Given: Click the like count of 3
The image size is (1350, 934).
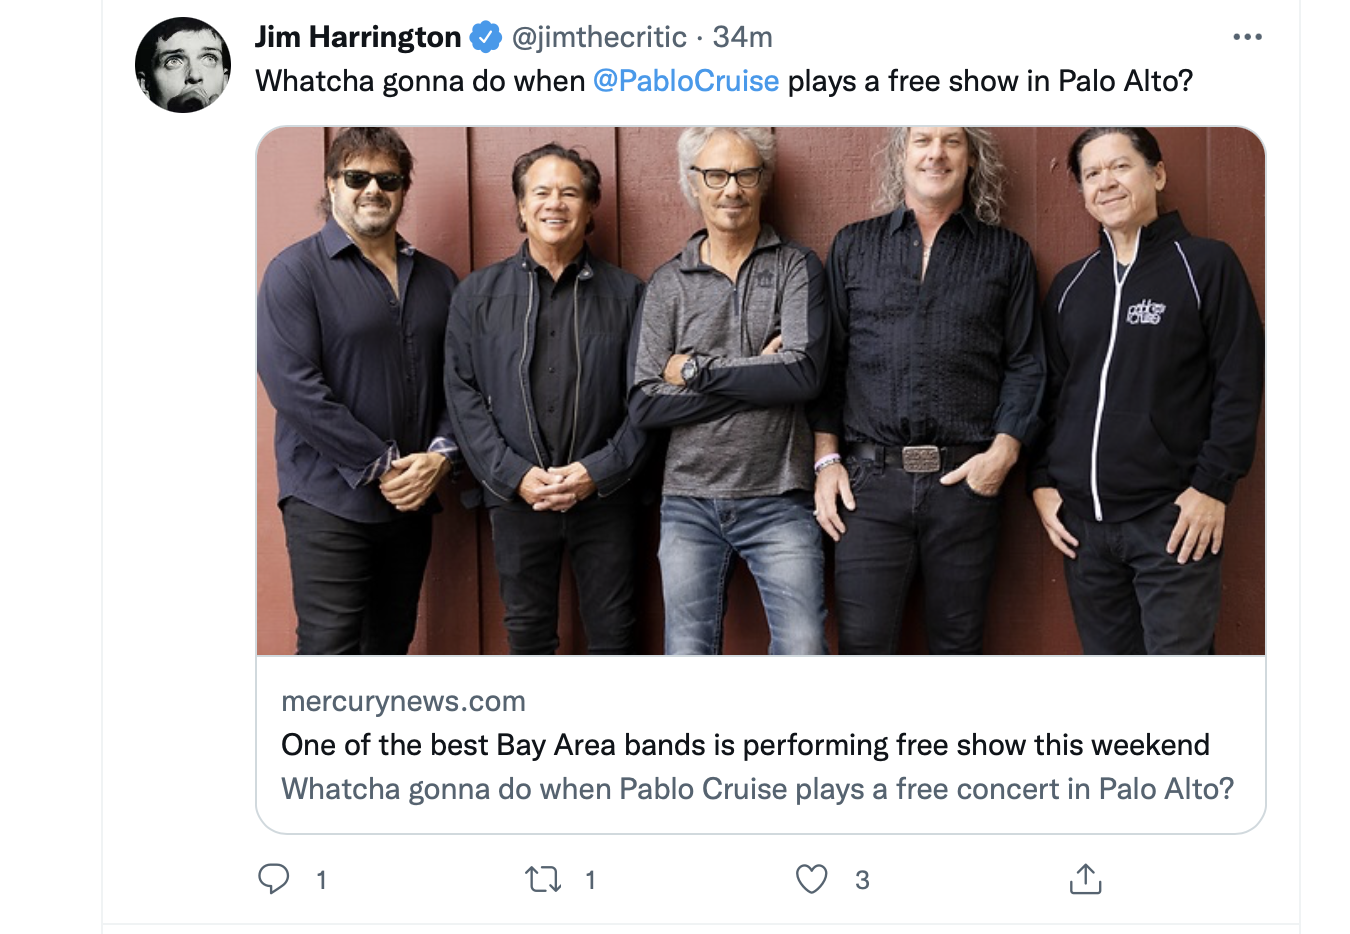Looking at the screenshot, I should (862, 880).
